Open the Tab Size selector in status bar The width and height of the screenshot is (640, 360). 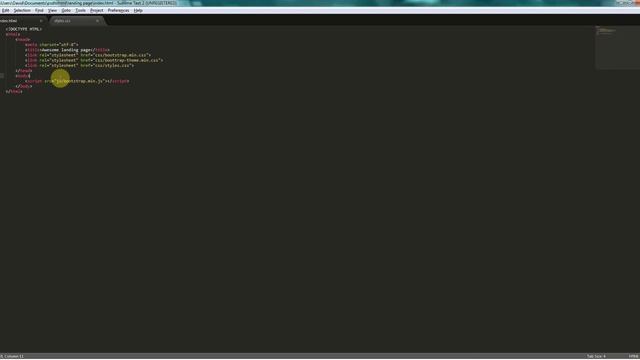[x=596, y=356]
